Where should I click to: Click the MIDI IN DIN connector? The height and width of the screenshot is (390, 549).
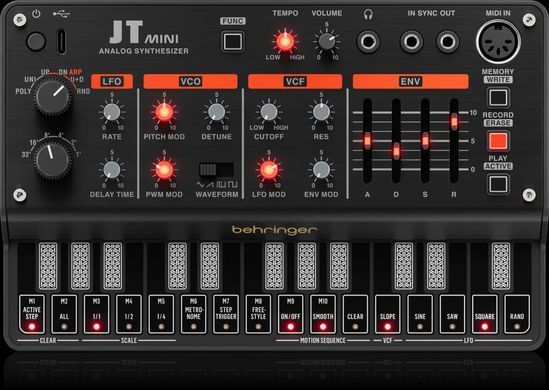[x=498, y=41]
